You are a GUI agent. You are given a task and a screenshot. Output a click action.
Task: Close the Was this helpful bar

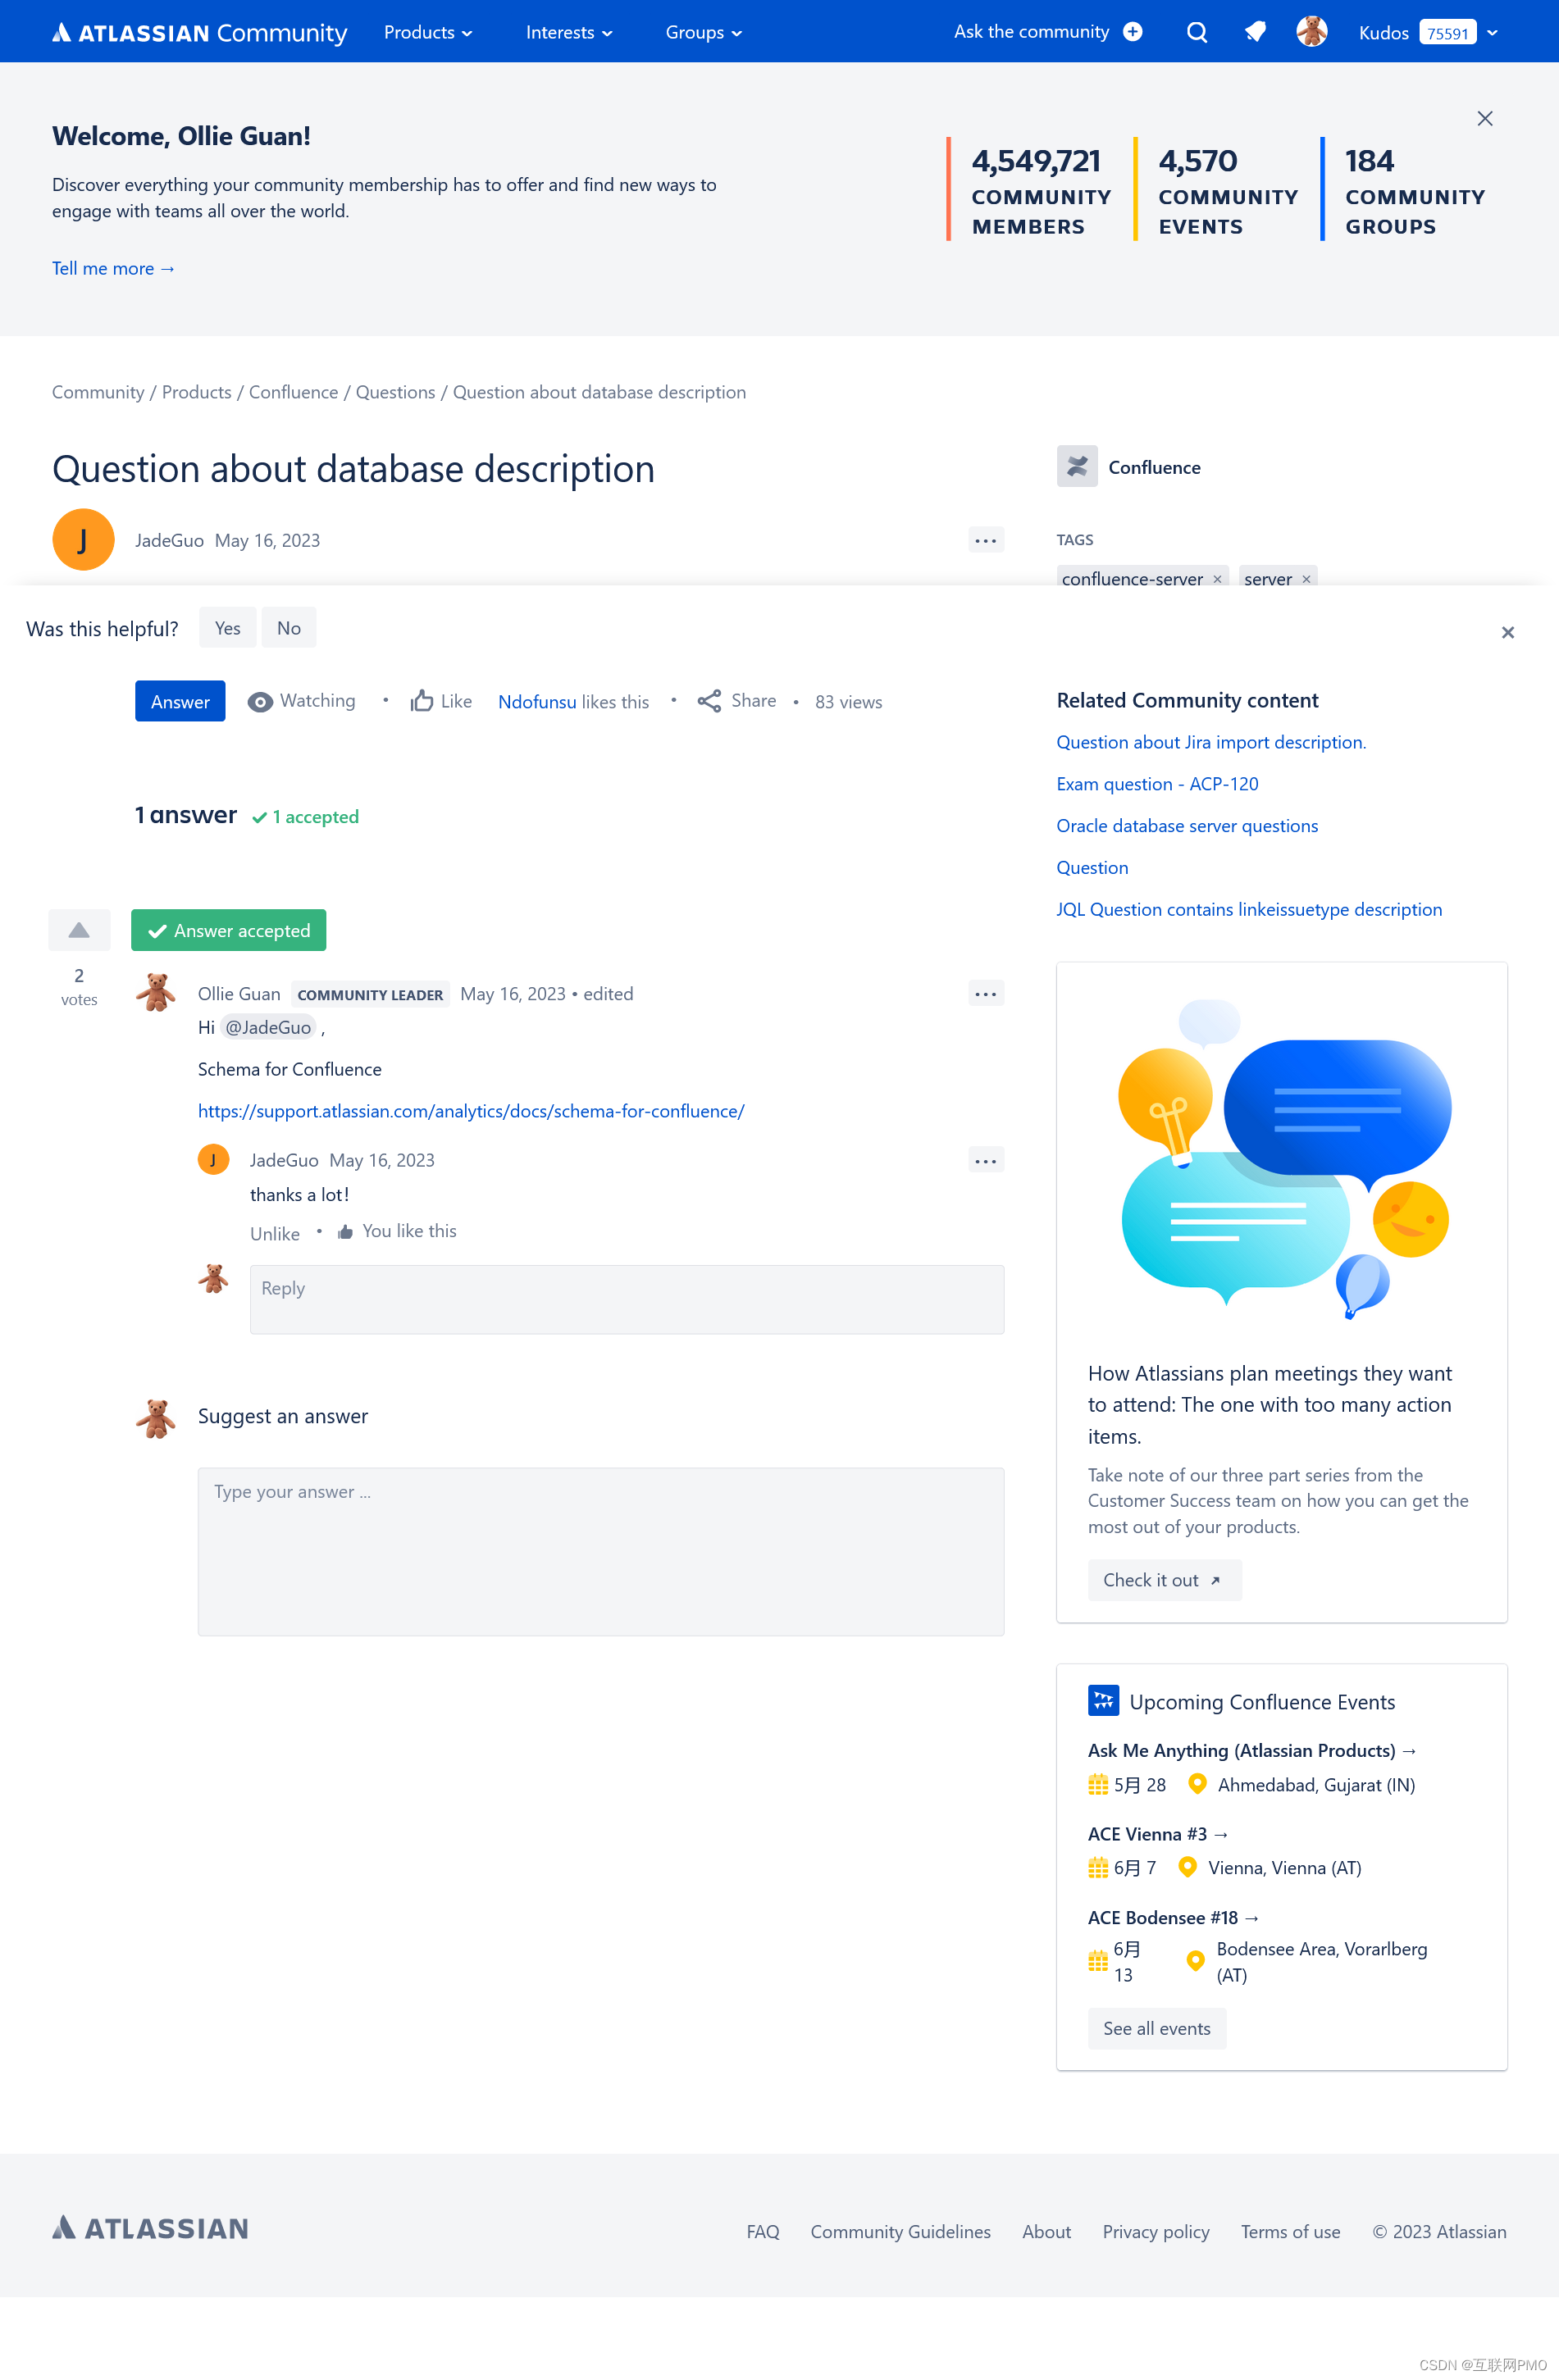(1507, 632)
